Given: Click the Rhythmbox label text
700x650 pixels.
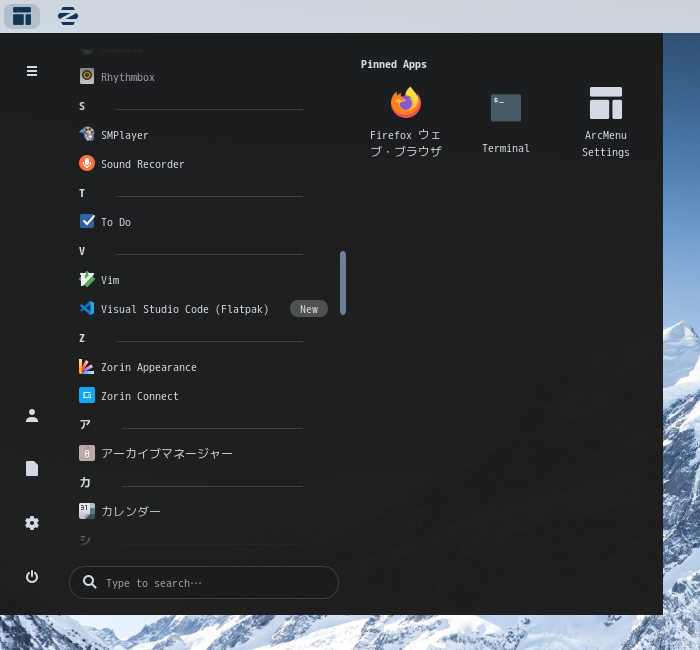Looking at the screenshot, I should 128,77.
